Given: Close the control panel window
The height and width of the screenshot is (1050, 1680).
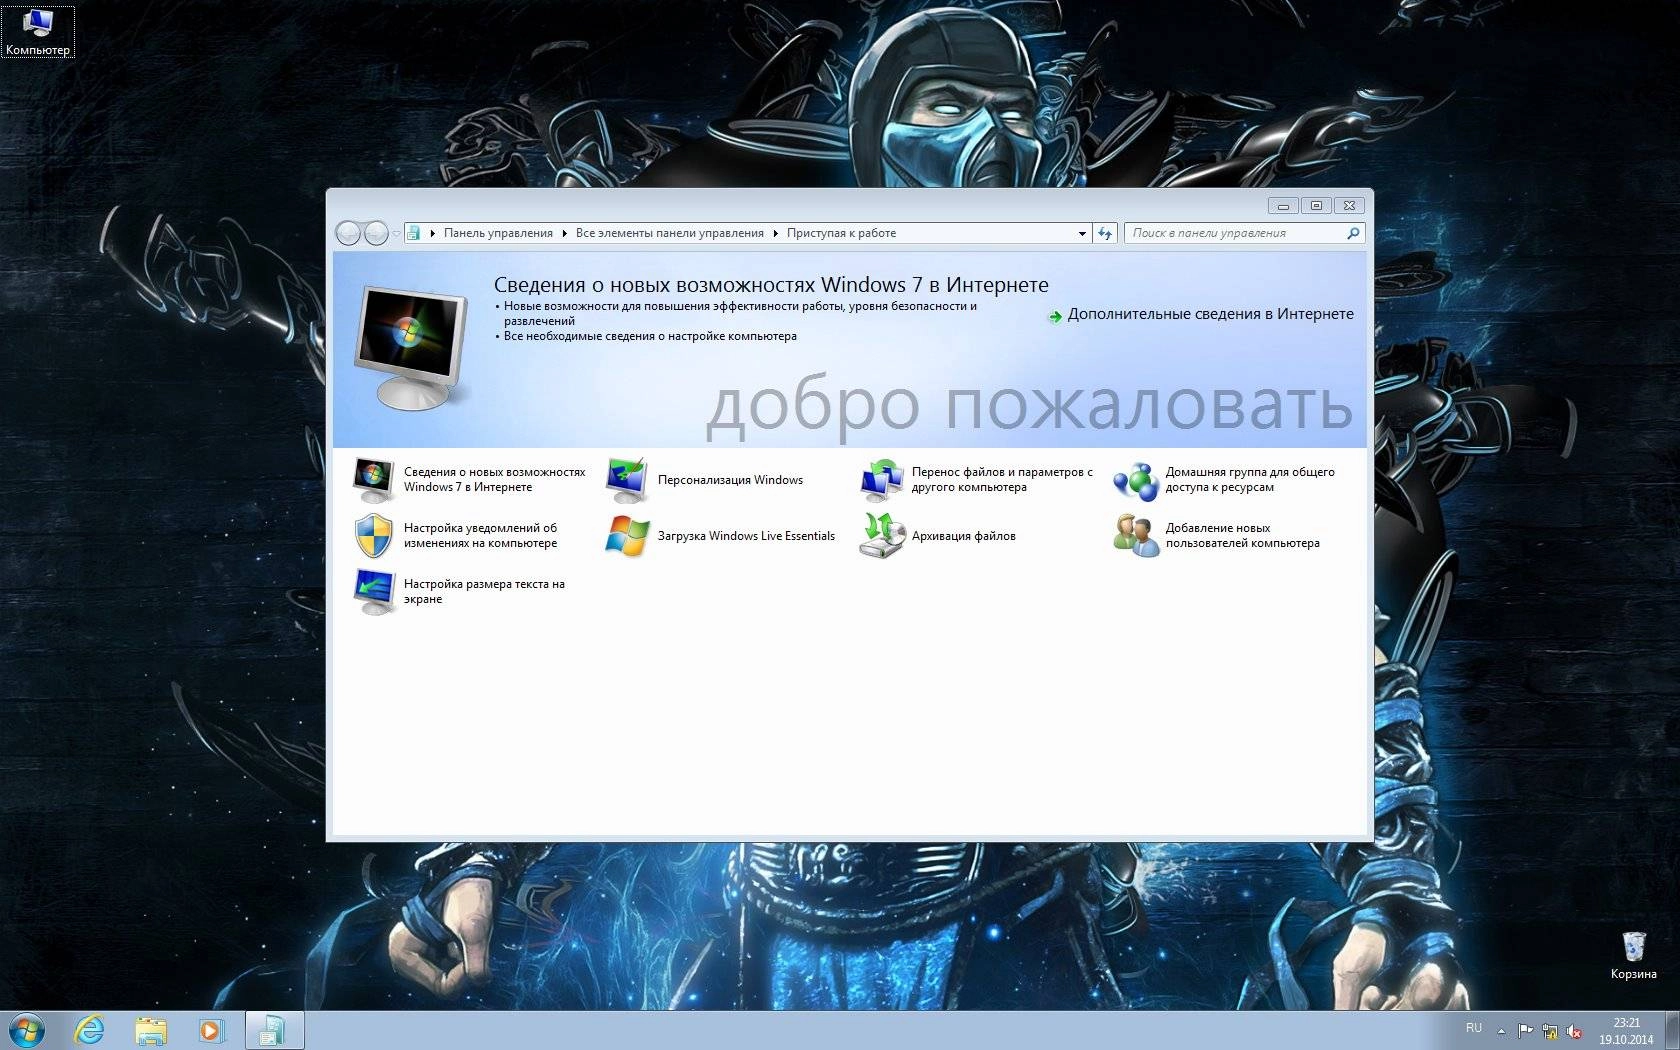Looking at the screenshot, I should [1349, 206].
